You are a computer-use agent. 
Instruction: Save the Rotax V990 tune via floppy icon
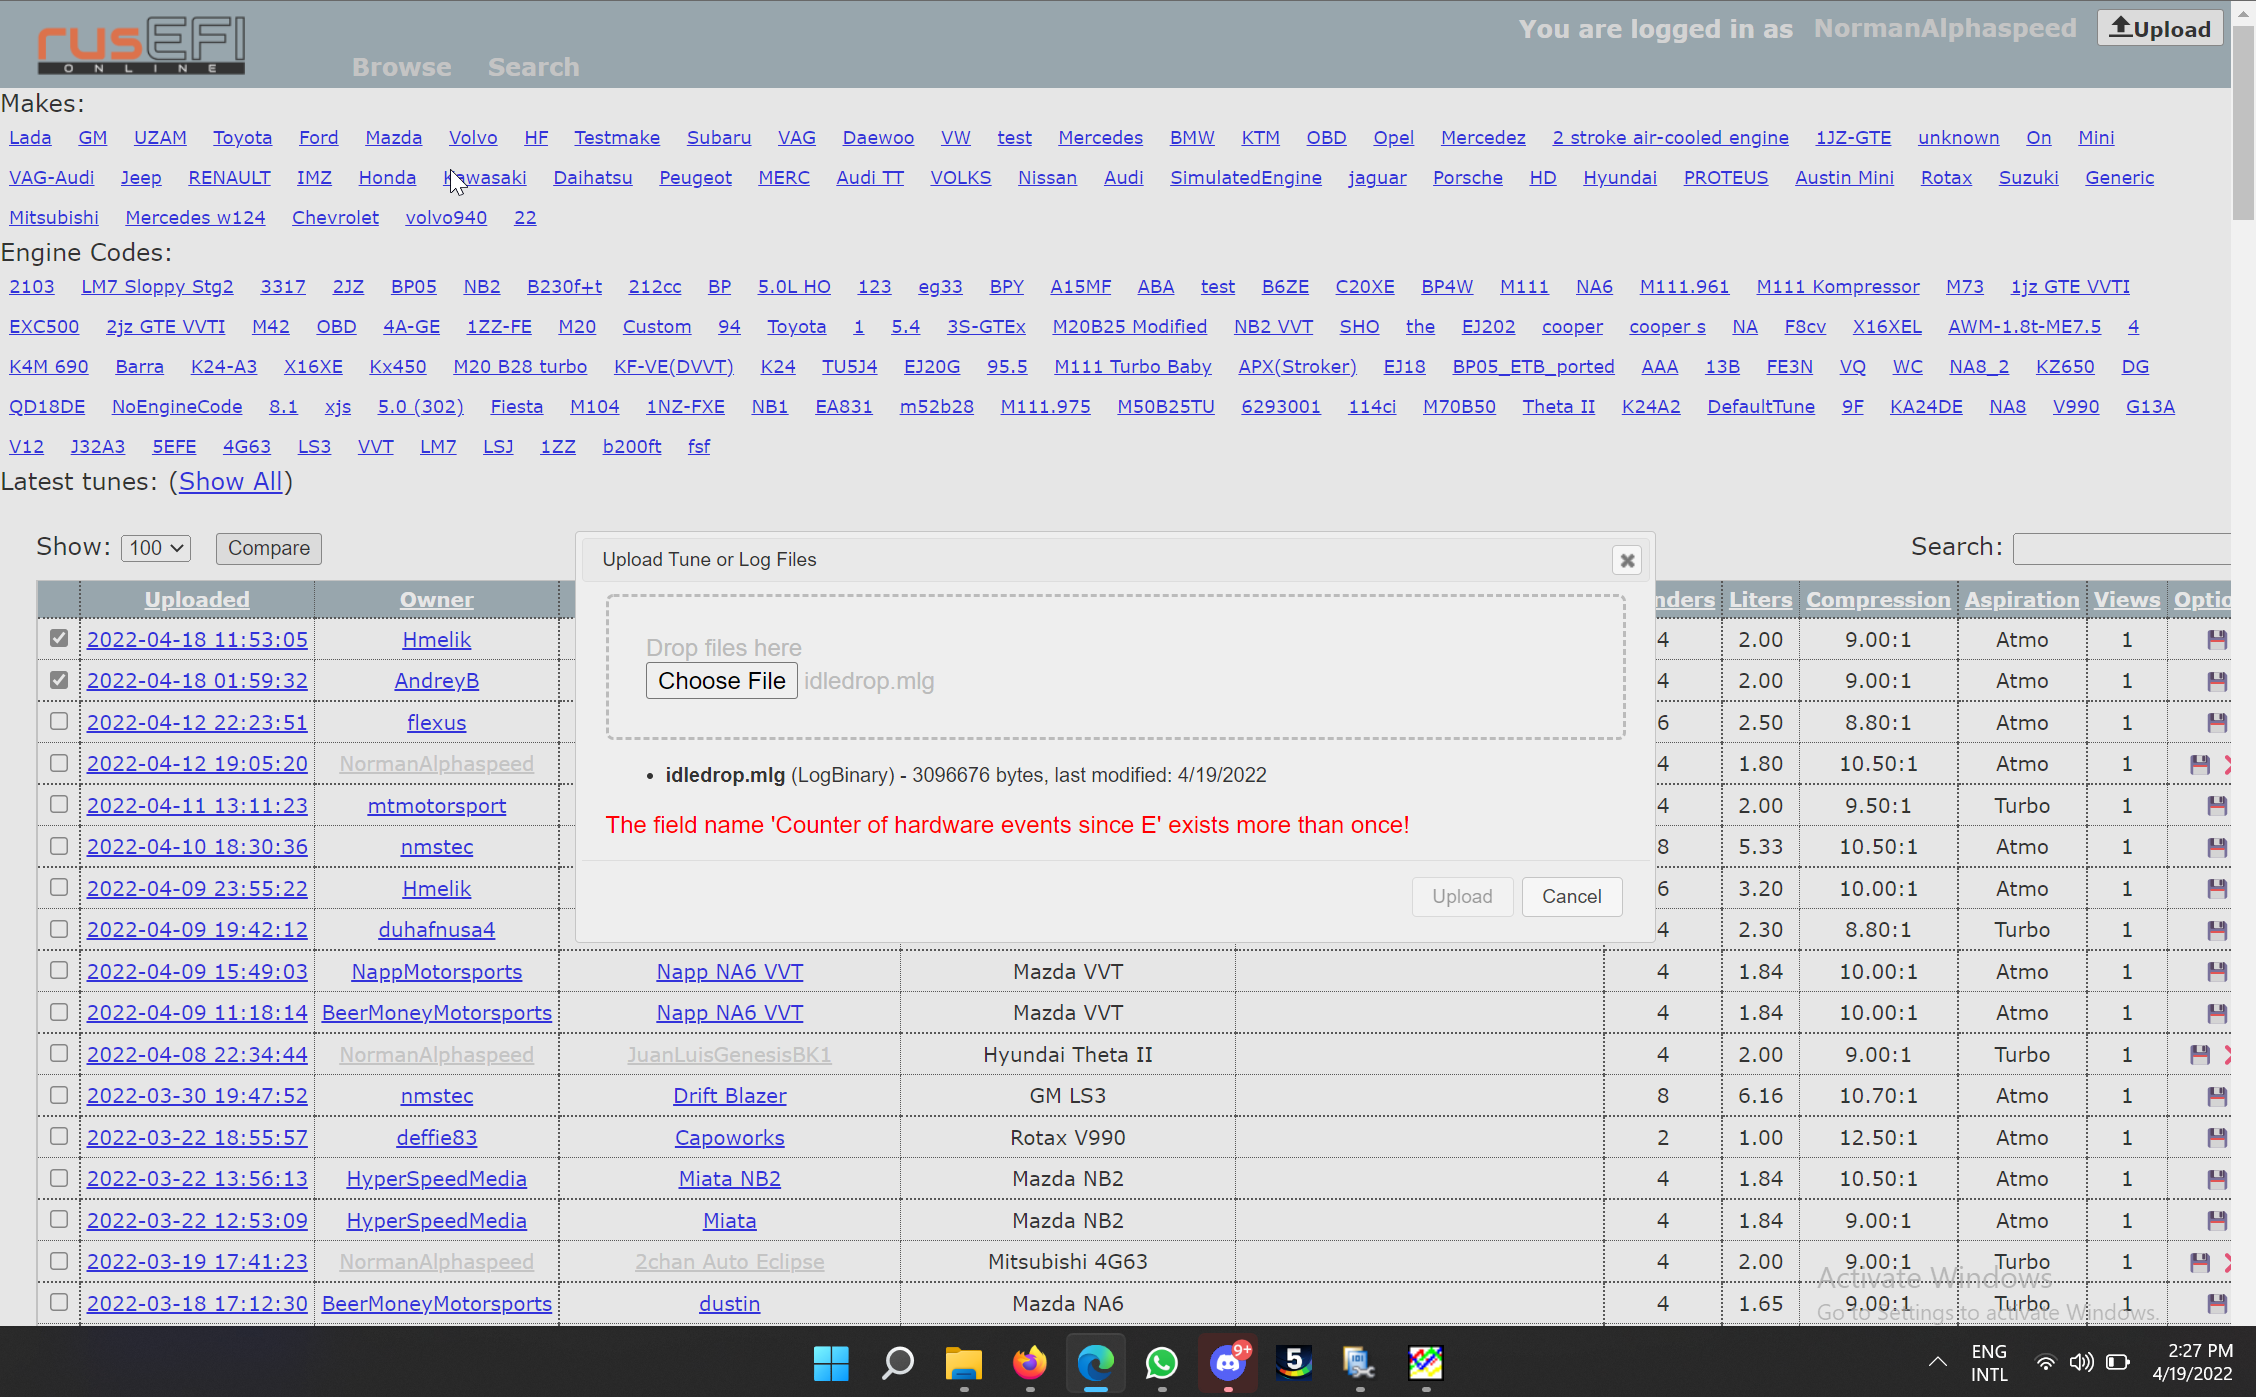tap(2217, 1137)
